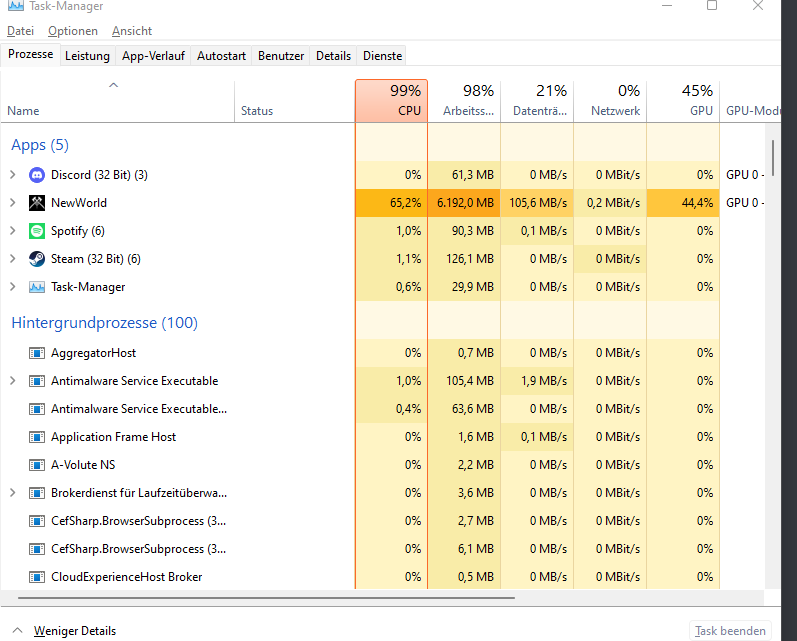This screenshot has height=641, width=797.
Task: Open the Optionen menu
Action: (73, 31)
